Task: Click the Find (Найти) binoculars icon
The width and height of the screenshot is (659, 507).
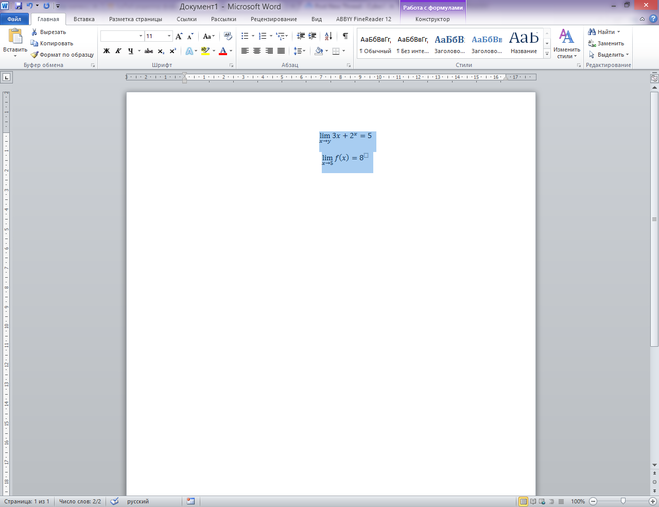Action: [x=592, y=32]
